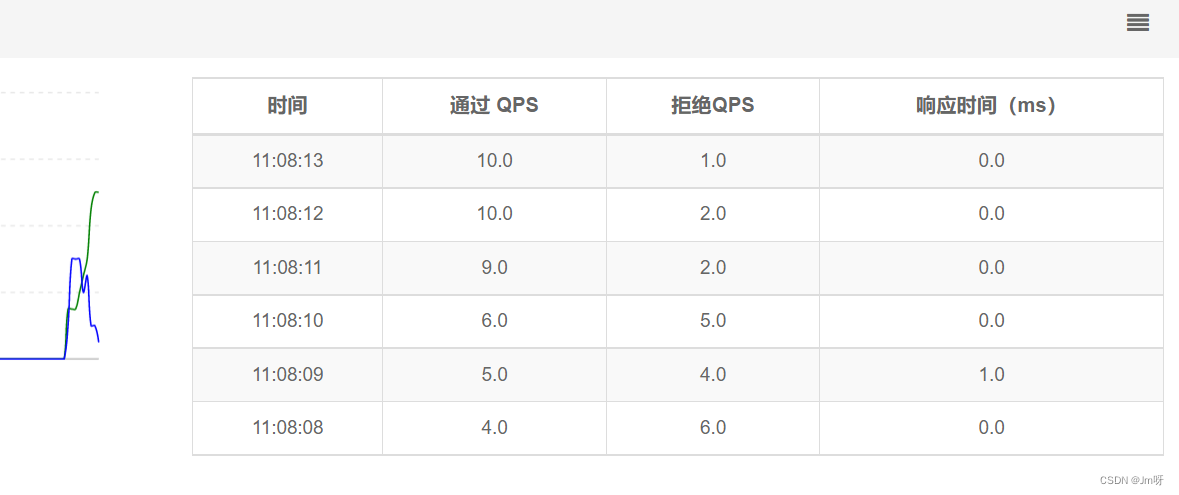The image size is (1179, 495).
Task: Select the 11:08:08 time cell
Action: tap(287, 427)
